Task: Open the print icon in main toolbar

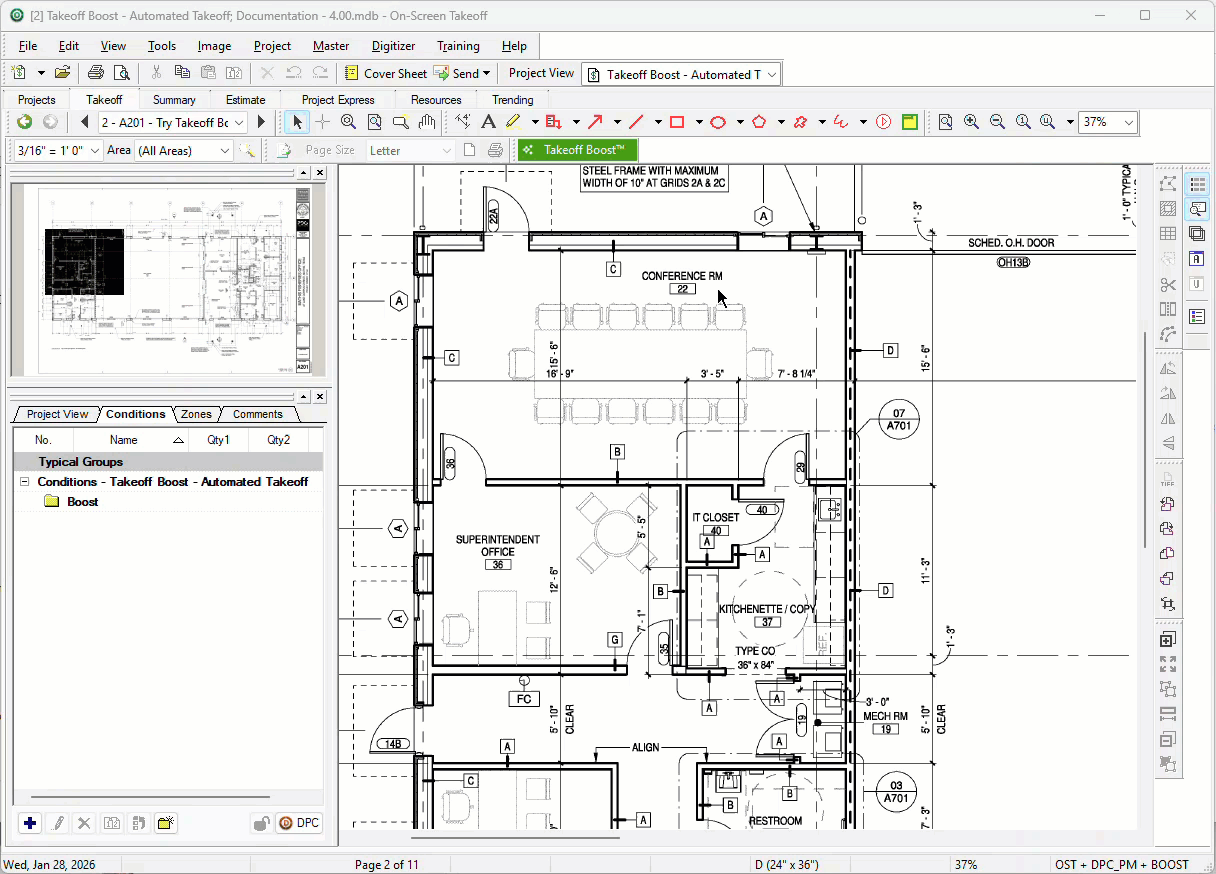Action: point(96,73)
